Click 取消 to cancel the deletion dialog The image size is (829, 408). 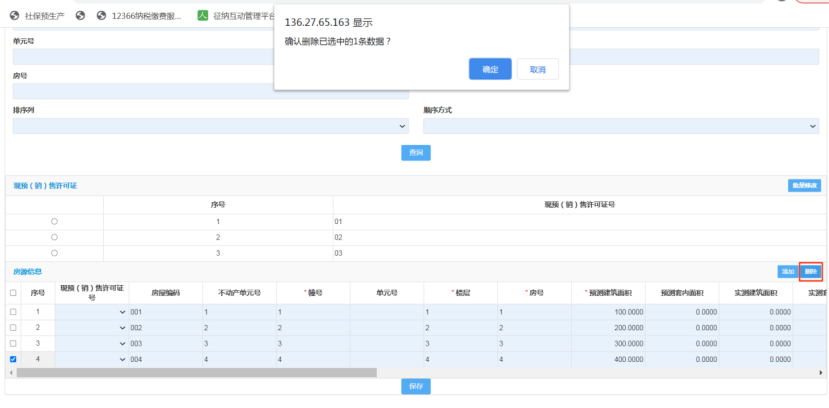(537, 69)
